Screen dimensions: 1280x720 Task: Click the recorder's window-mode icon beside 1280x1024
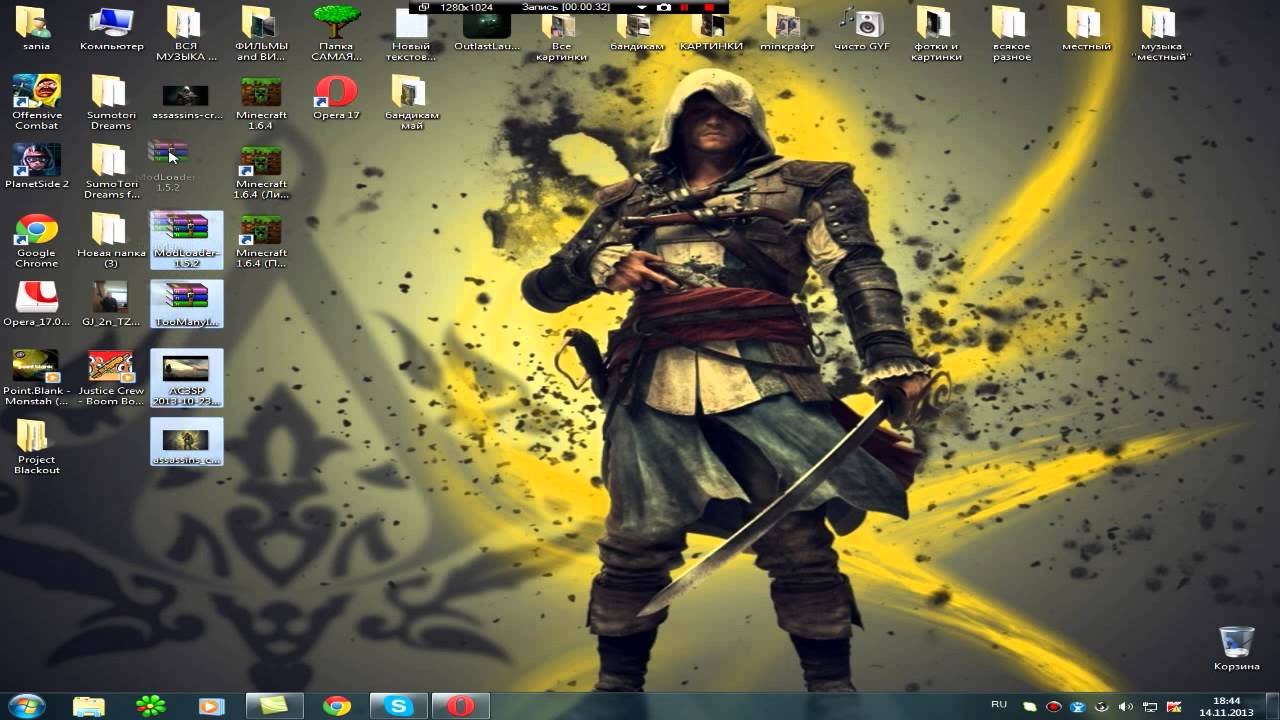(424, 7)
